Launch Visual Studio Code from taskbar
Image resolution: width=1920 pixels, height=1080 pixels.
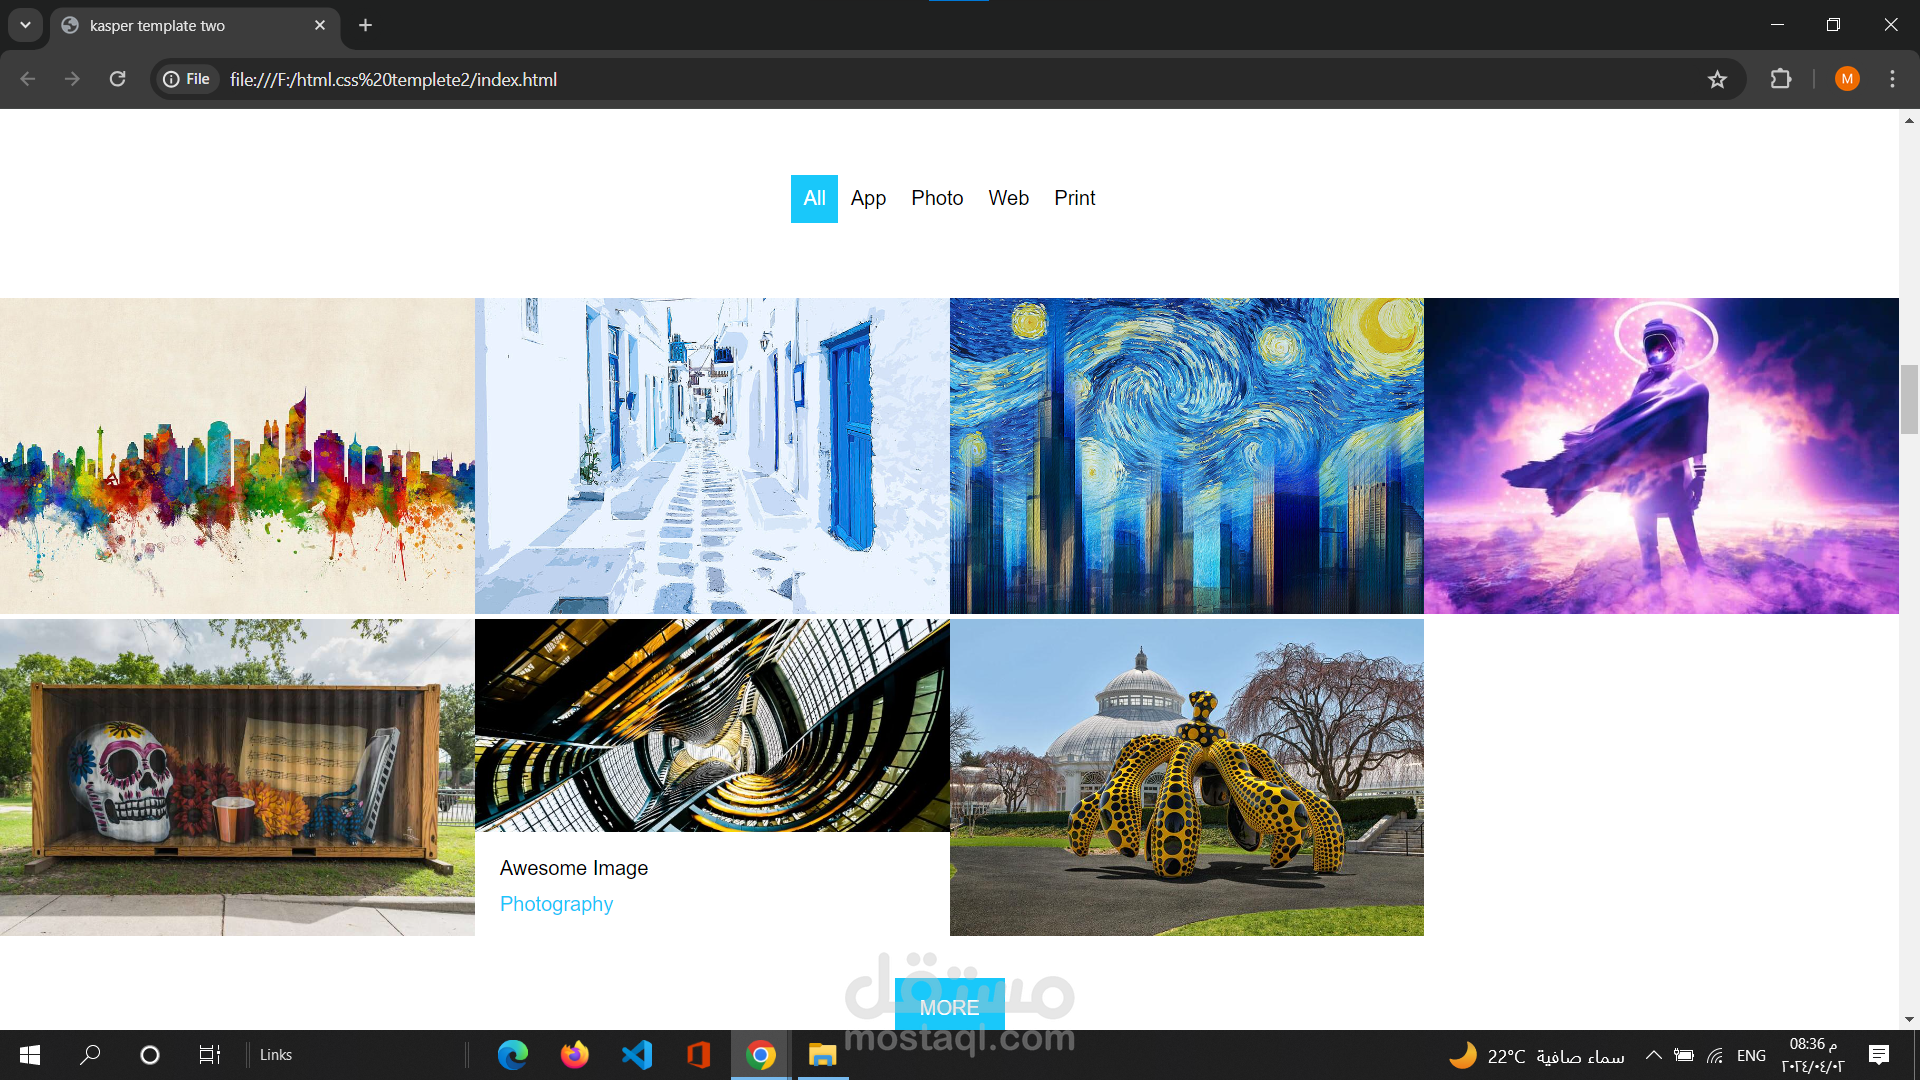click(x=637, y=1055)
